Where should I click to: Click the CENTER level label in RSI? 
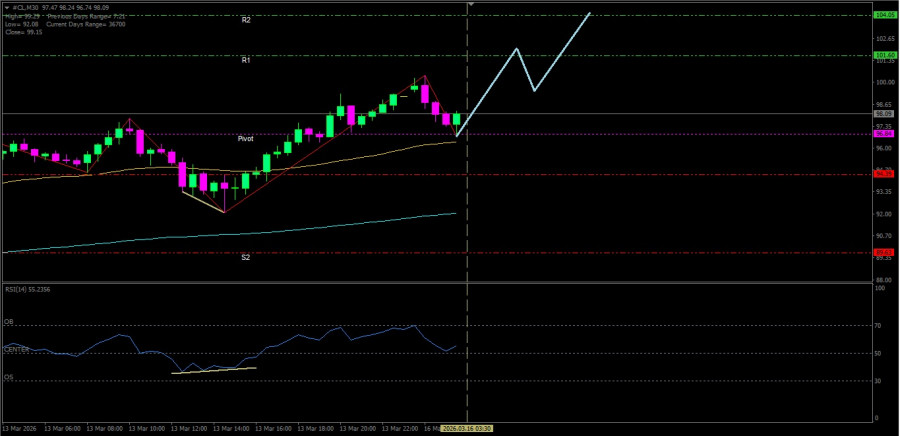click(x=17, y=349)
